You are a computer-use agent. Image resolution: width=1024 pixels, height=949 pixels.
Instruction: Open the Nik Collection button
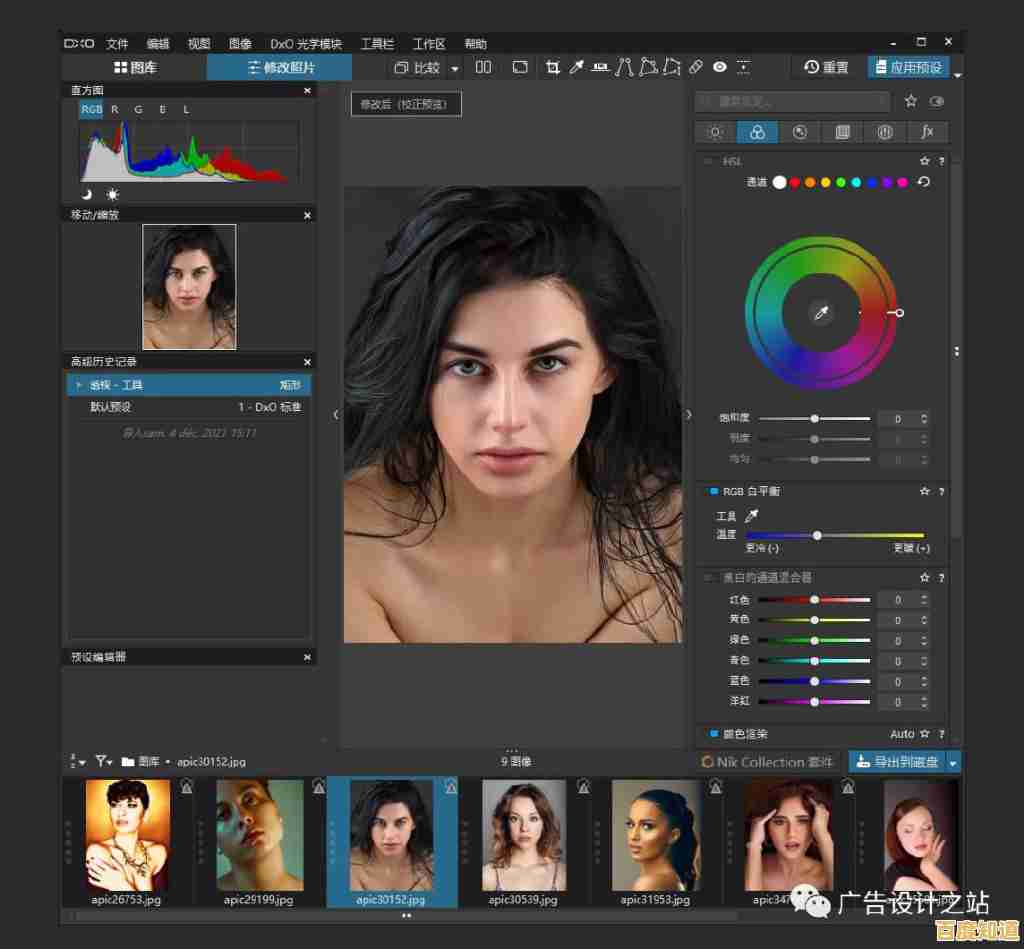(x=767, y=762)
